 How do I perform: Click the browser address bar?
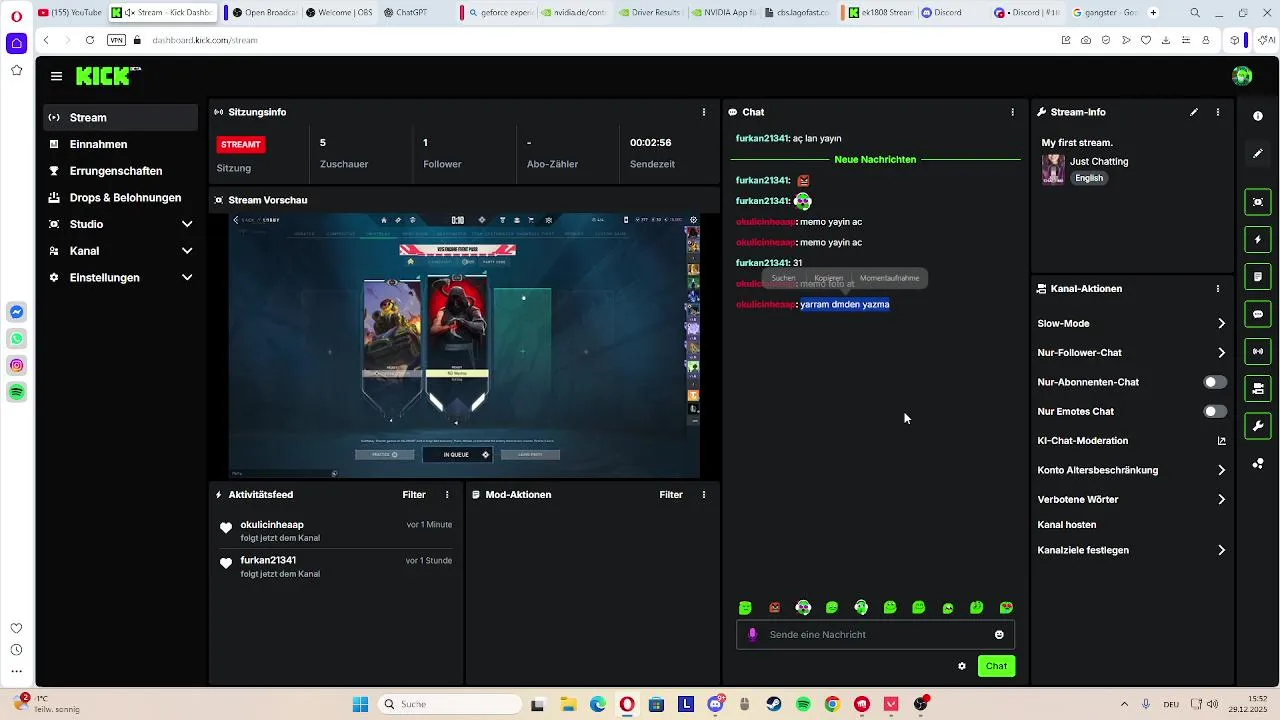point(600,40)
